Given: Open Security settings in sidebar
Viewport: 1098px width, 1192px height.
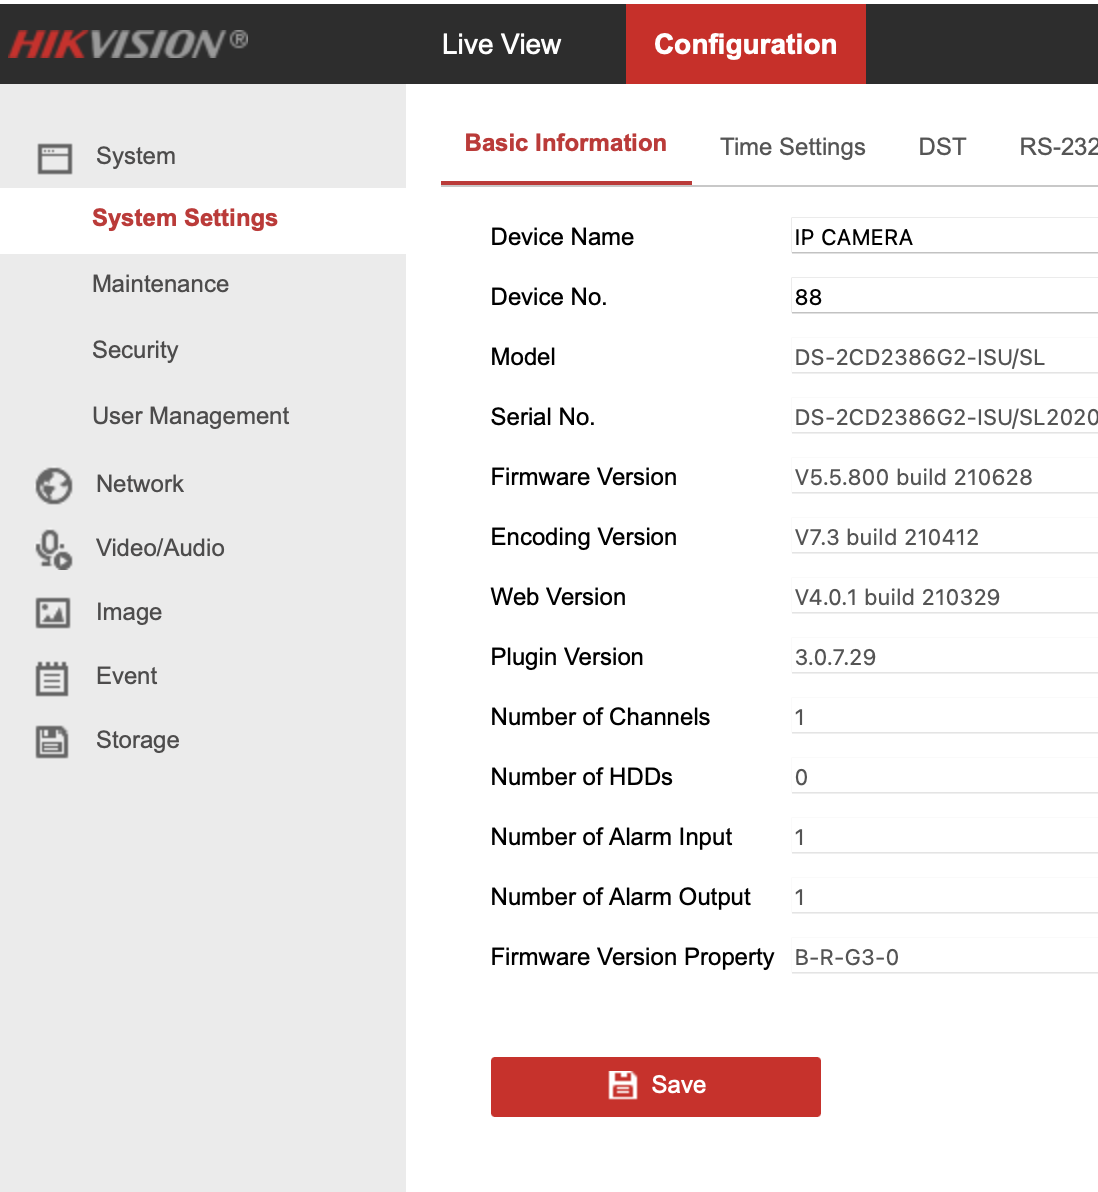Looking at the screenshot, I should pyautogui.click(x=135, y=350).
